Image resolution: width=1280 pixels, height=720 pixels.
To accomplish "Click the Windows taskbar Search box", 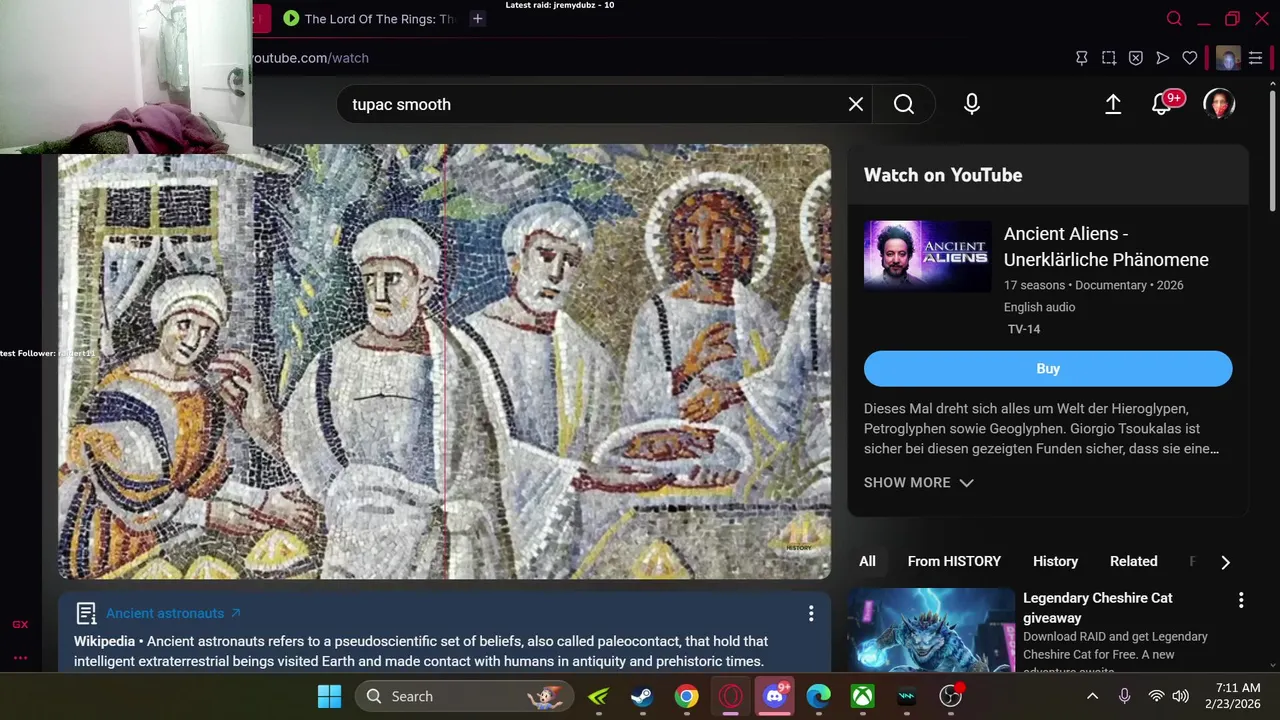I will pyautogui.click(x=465, y=696).
